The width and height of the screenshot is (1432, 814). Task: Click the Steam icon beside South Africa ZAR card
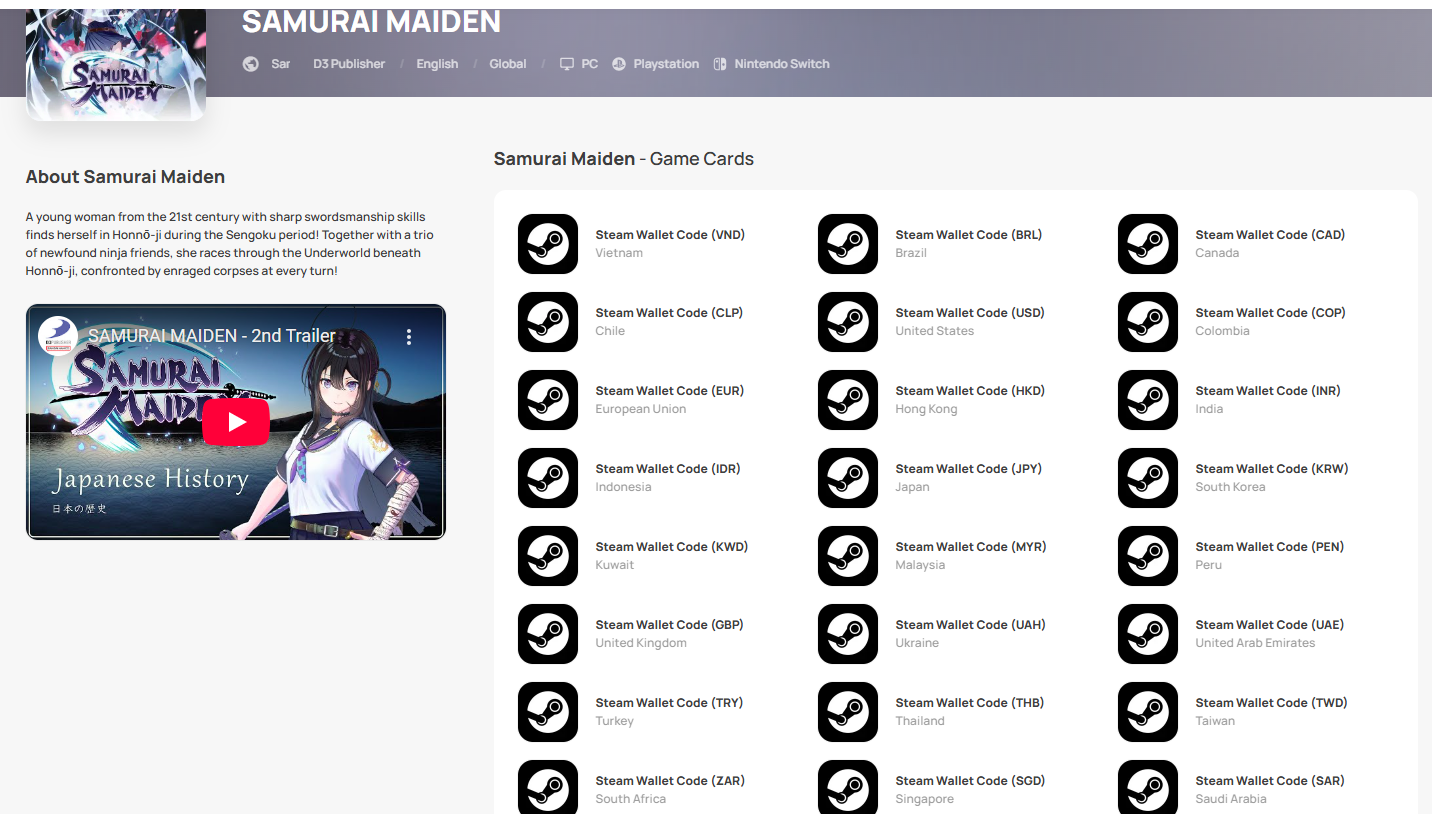pos(548,787)
